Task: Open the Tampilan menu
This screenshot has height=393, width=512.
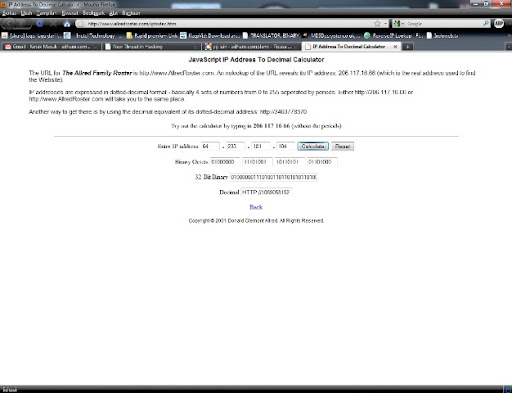Action: pos(47,13)
